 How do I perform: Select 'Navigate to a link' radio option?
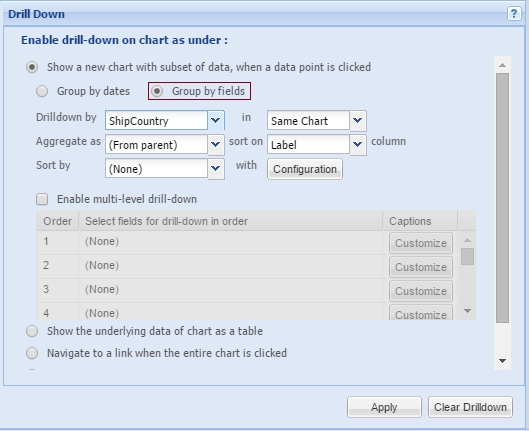(x=32, y=353)
